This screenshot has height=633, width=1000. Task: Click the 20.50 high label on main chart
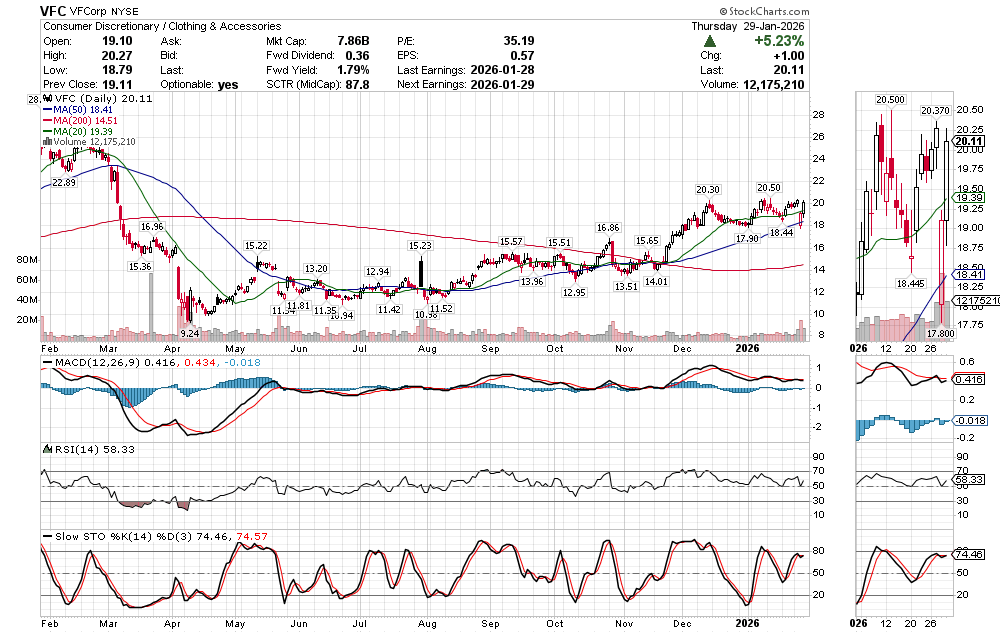[x=768, y=188]
